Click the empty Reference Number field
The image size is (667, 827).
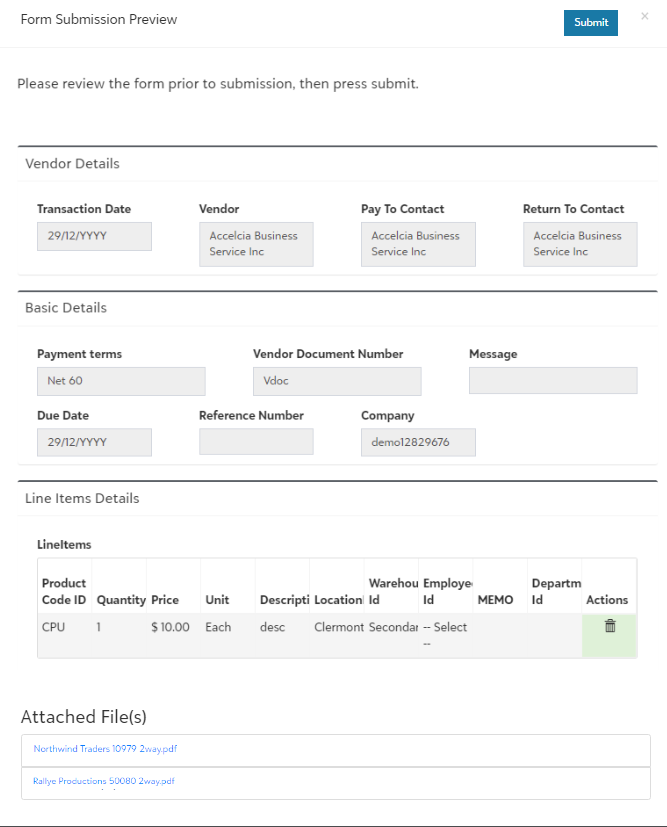coord(256,441)
